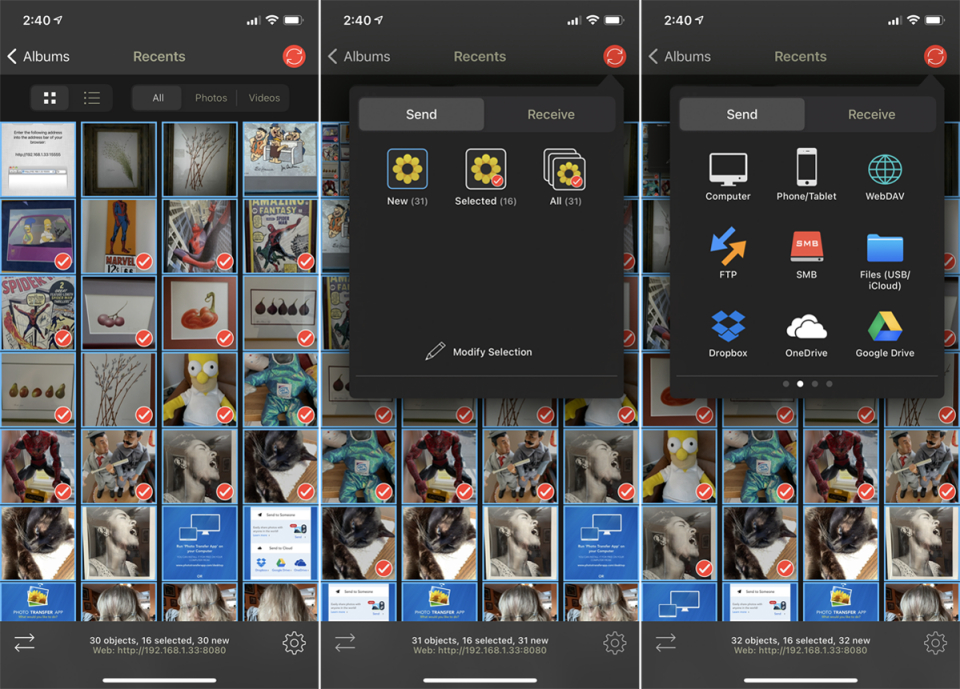Choose the All (31) send option
Screen dimensions: 960x689
click(x=564, y=178)
